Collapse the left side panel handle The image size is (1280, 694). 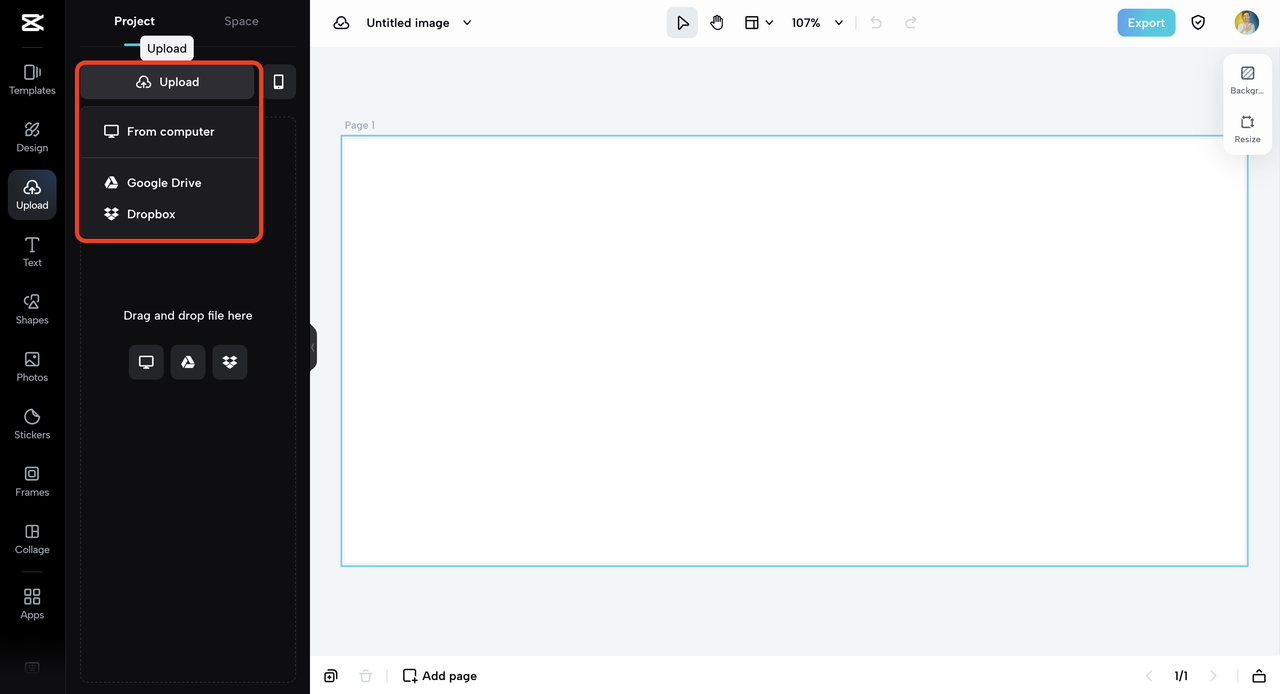click(x=313, y=347)
